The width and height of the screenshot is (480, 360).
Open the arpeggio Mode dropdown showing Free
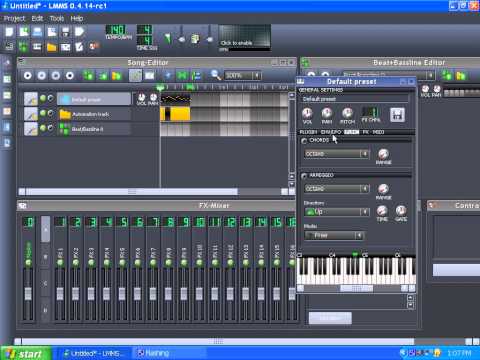(334, 235)
